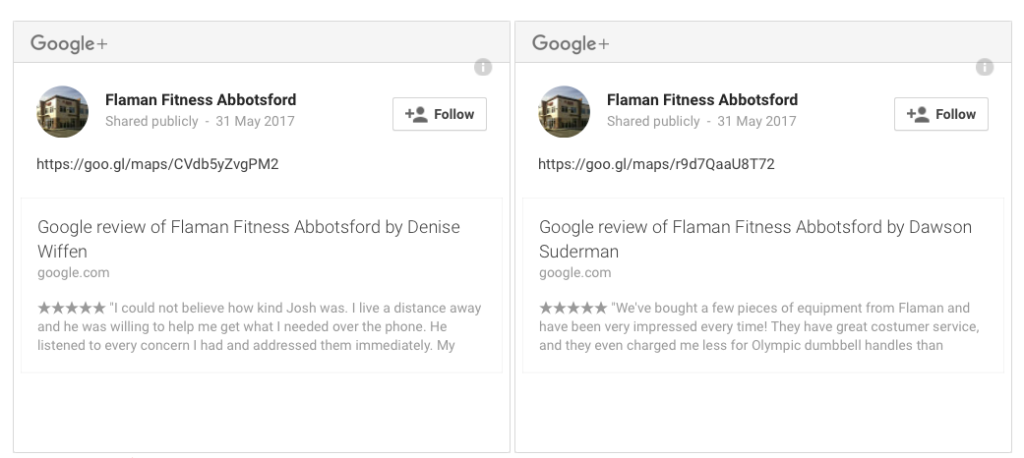Image resolution: width=1024 pixels, height=458 pixels.
Task: Open the Google+ logo in the right card header
Action: tap(570, 44)
